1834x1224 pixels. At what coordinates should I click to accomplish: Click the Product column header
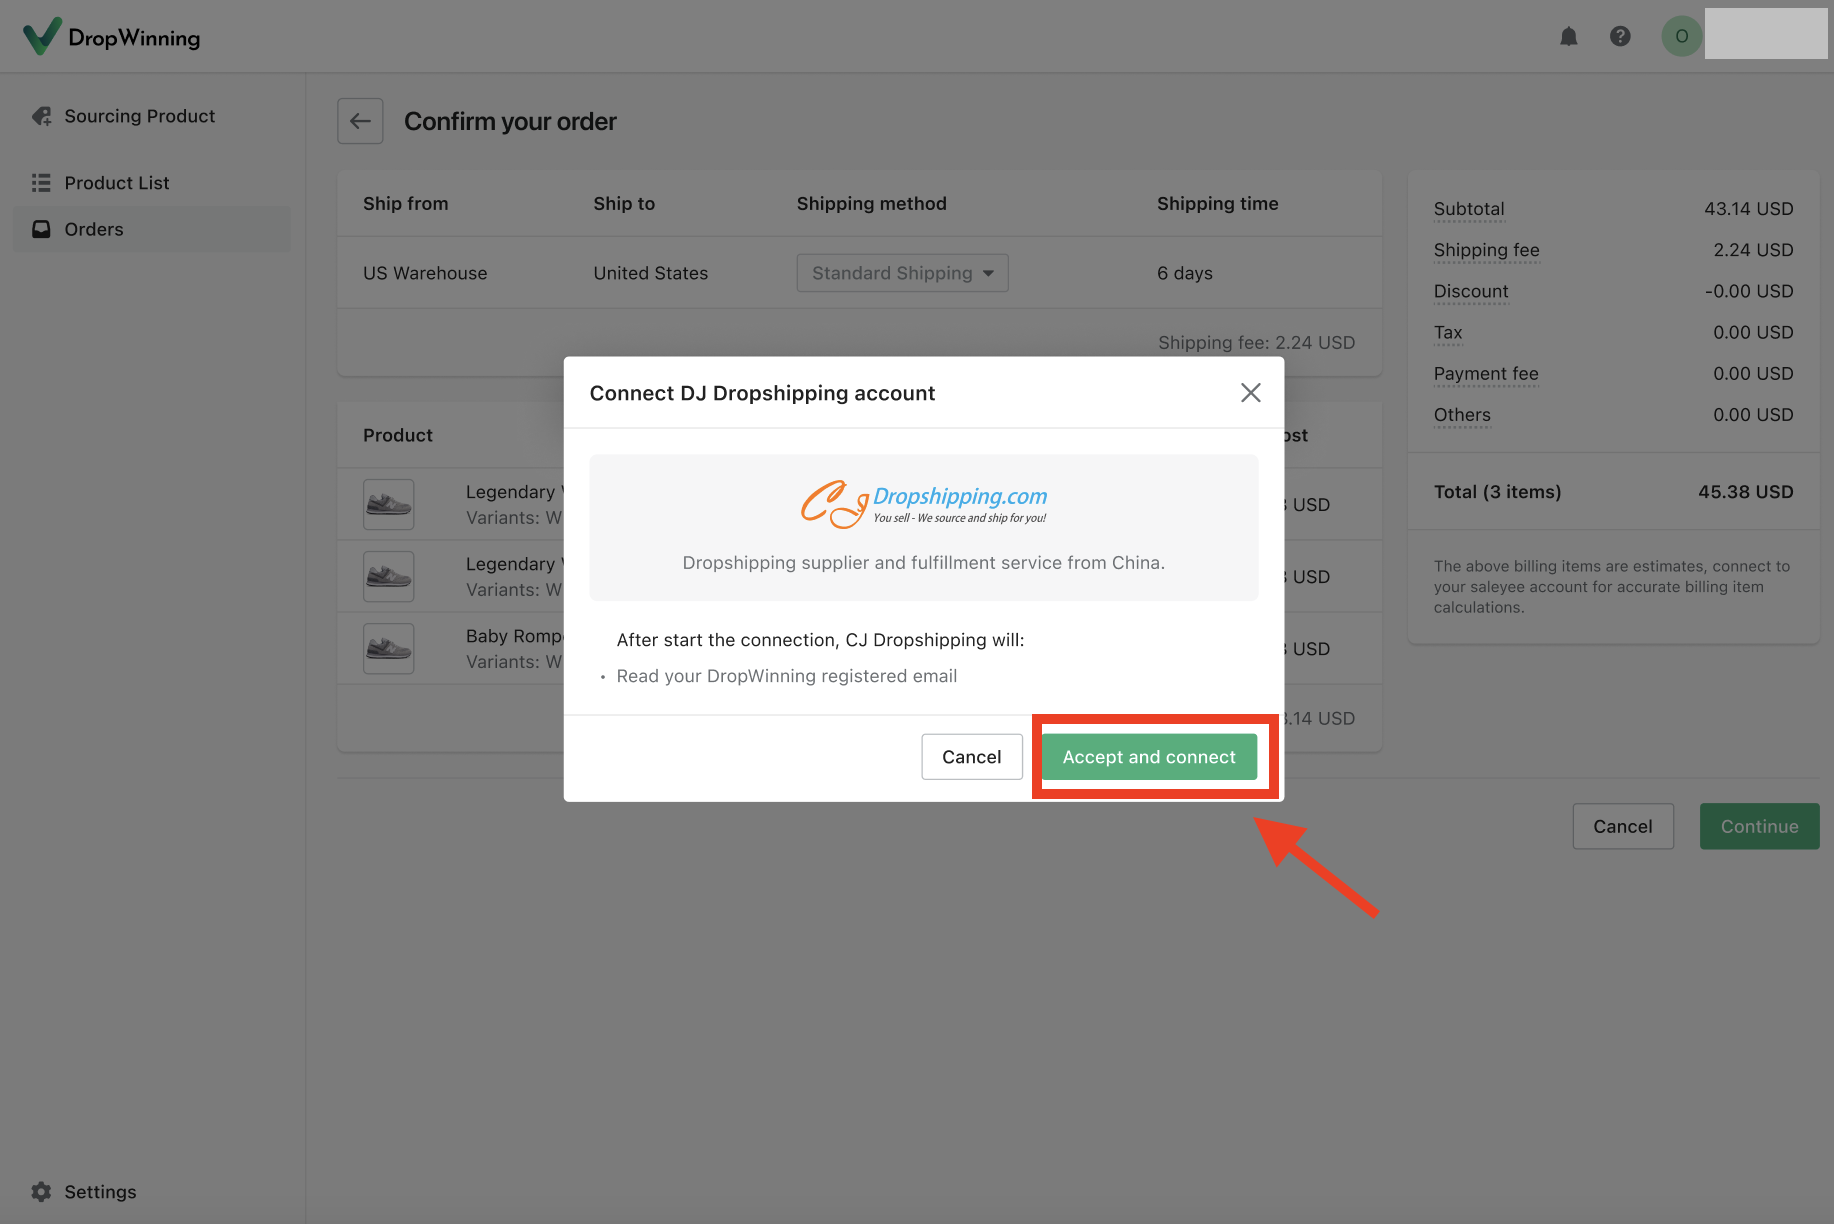(x=397, y=435)
